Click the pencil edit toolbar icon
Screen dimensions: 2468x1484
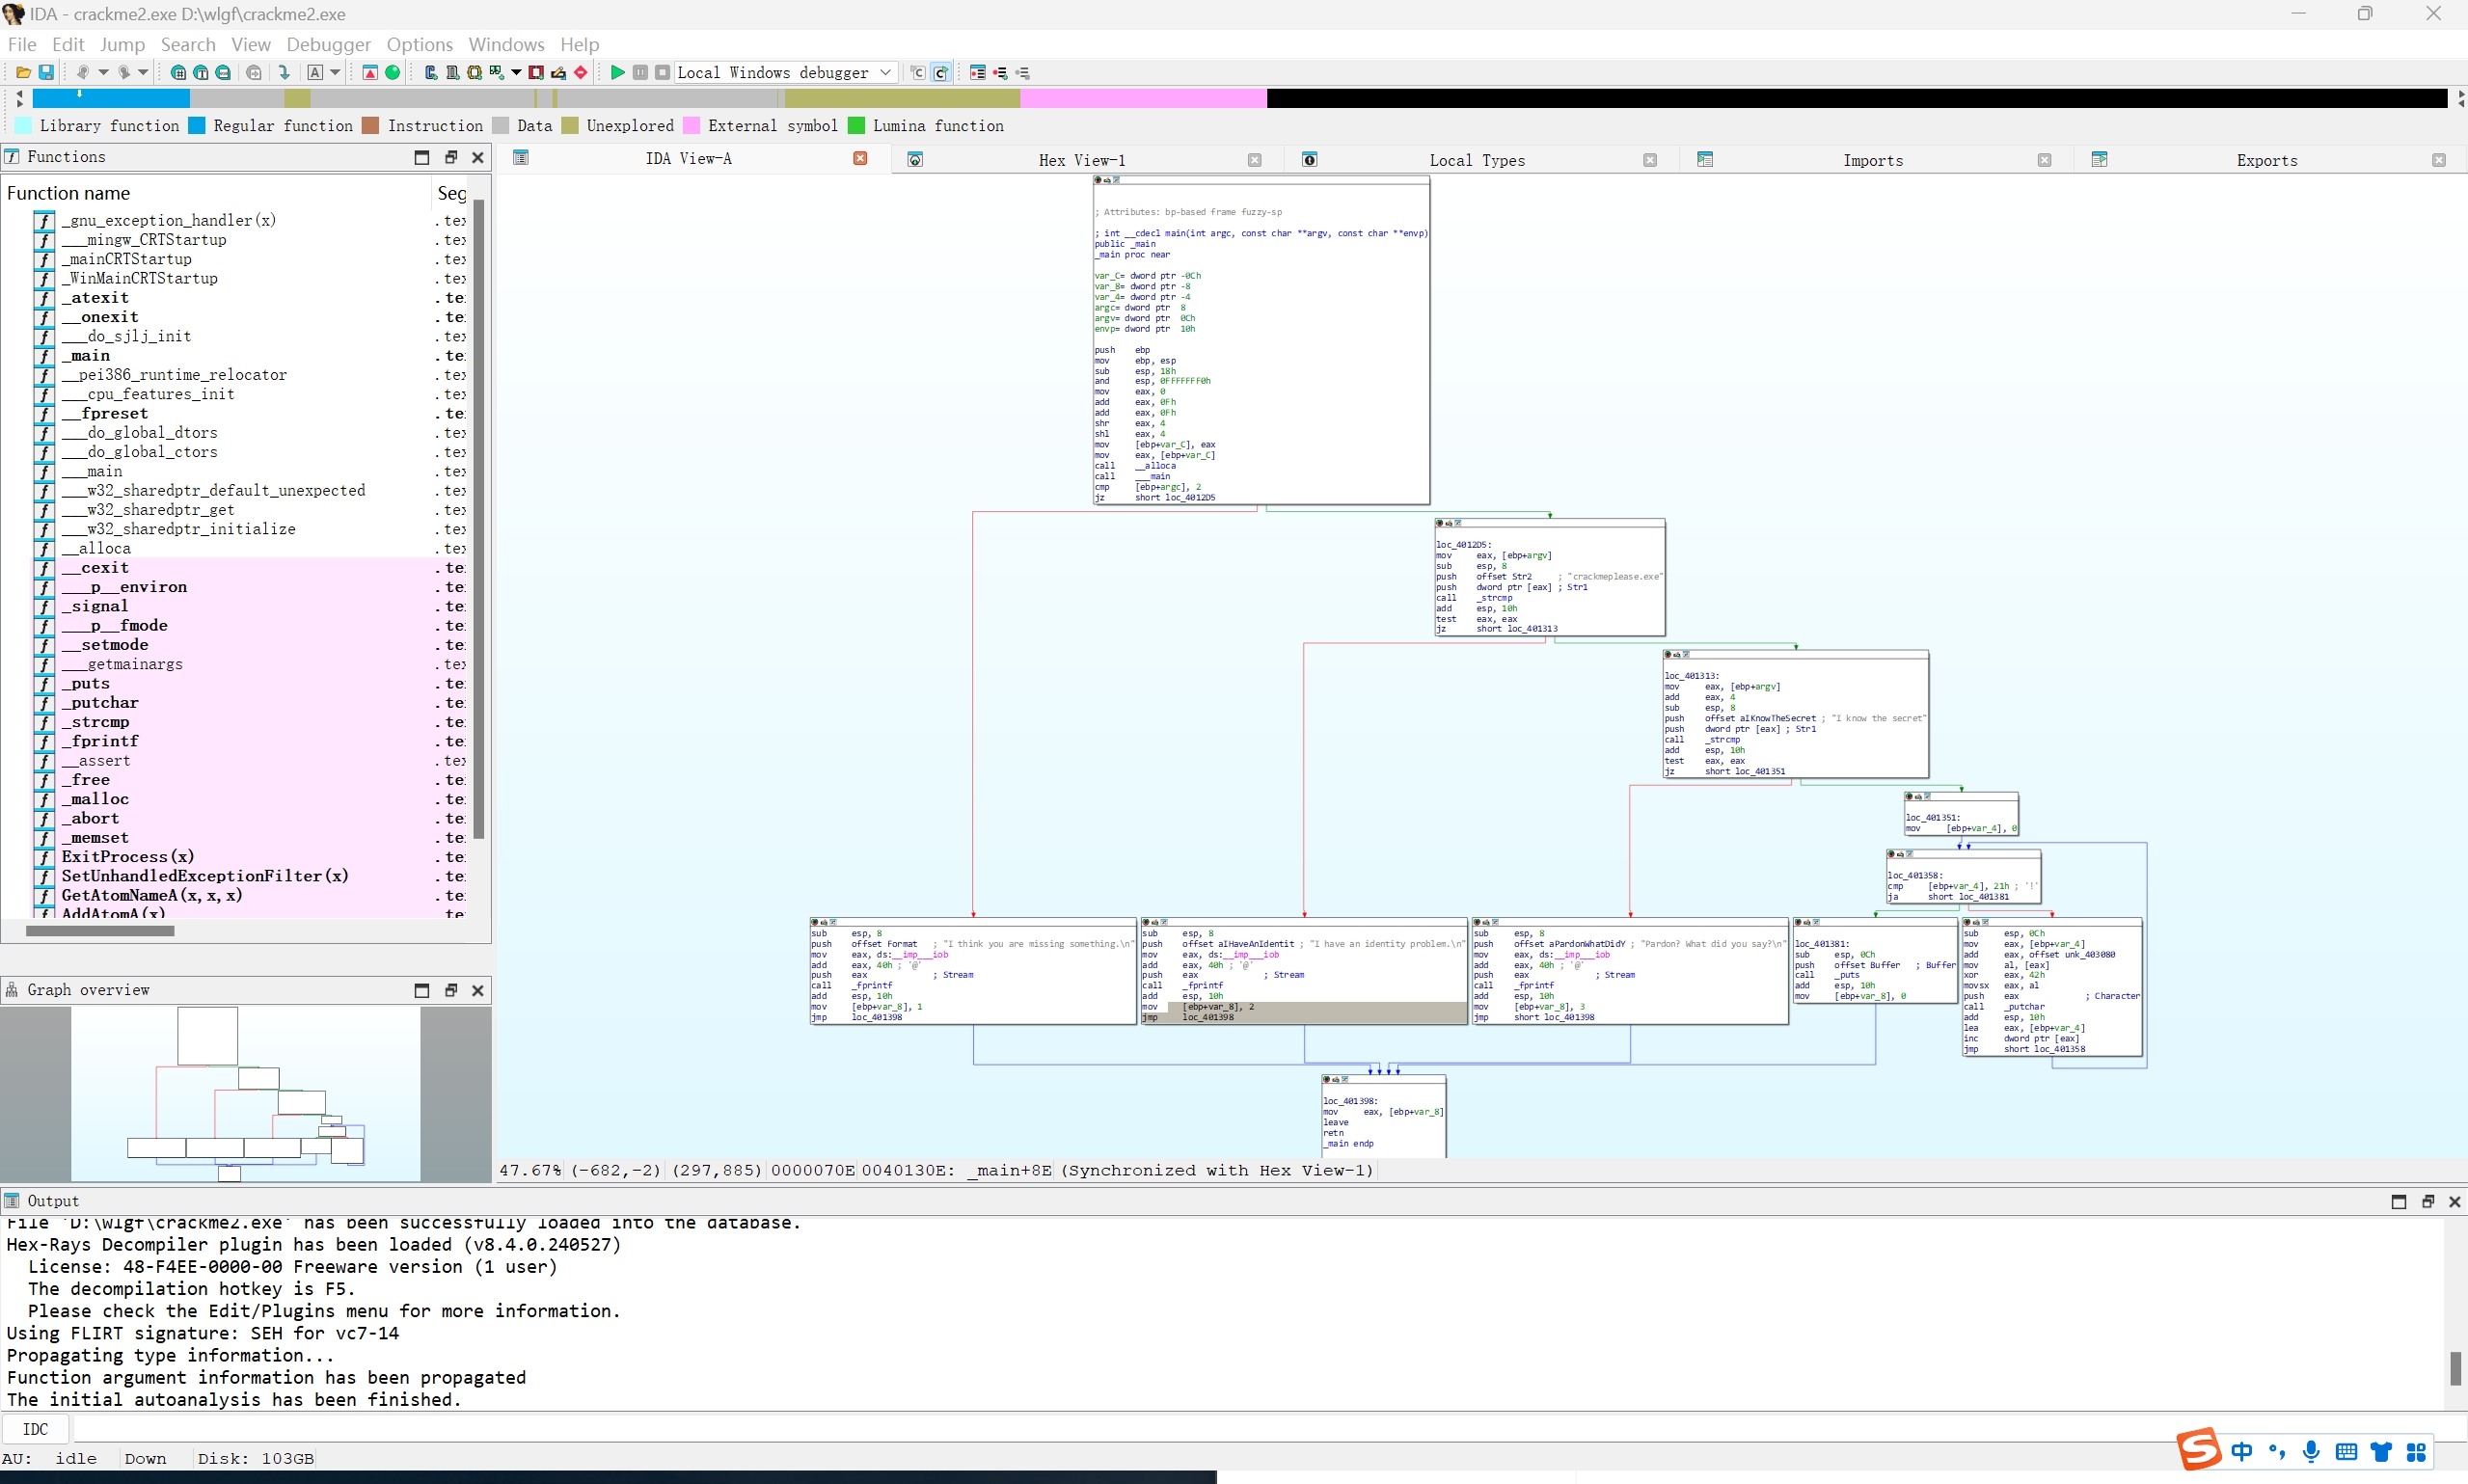coord(559,72)
